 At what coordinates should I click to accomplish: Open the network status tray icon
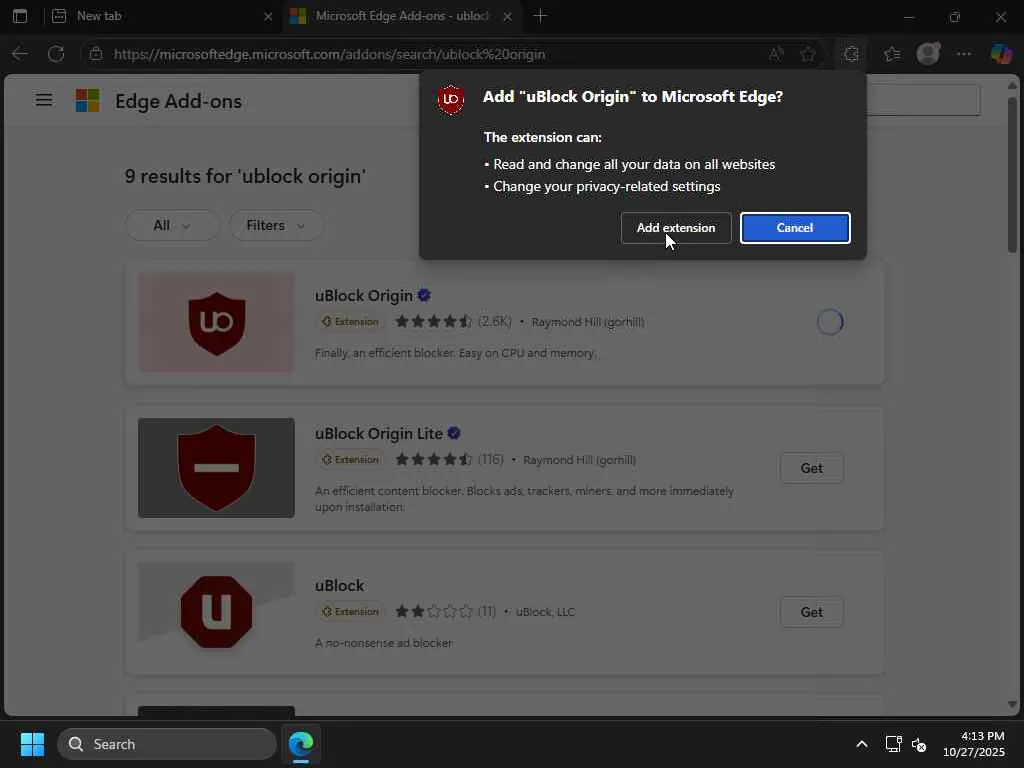pyautogui.click(x=893, y=744)
